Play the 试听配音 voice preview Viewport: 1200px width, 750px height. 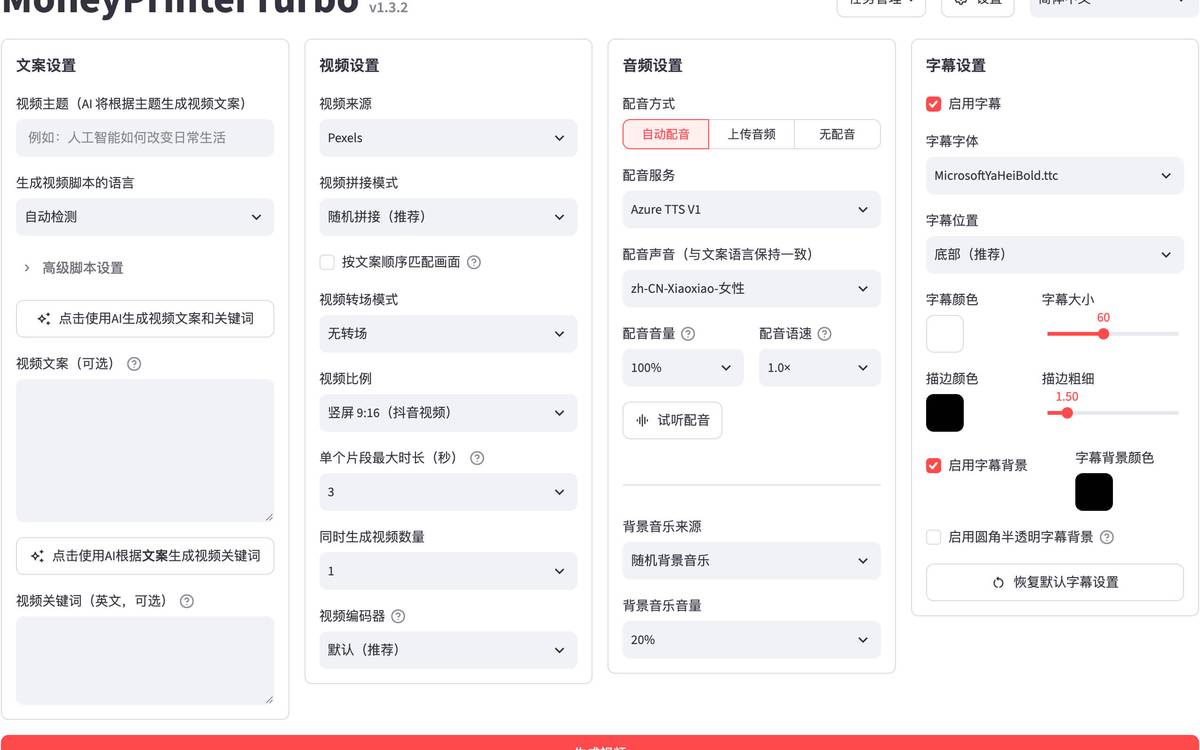click(672, 420)
